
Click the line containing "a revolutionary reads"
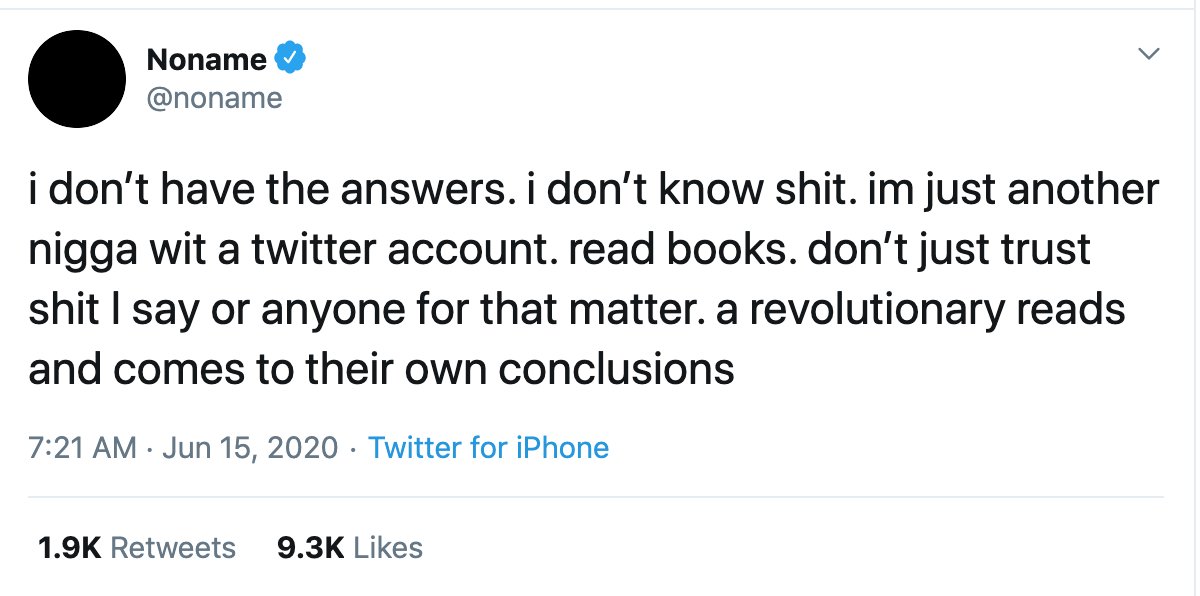click(x=577, y=311)
